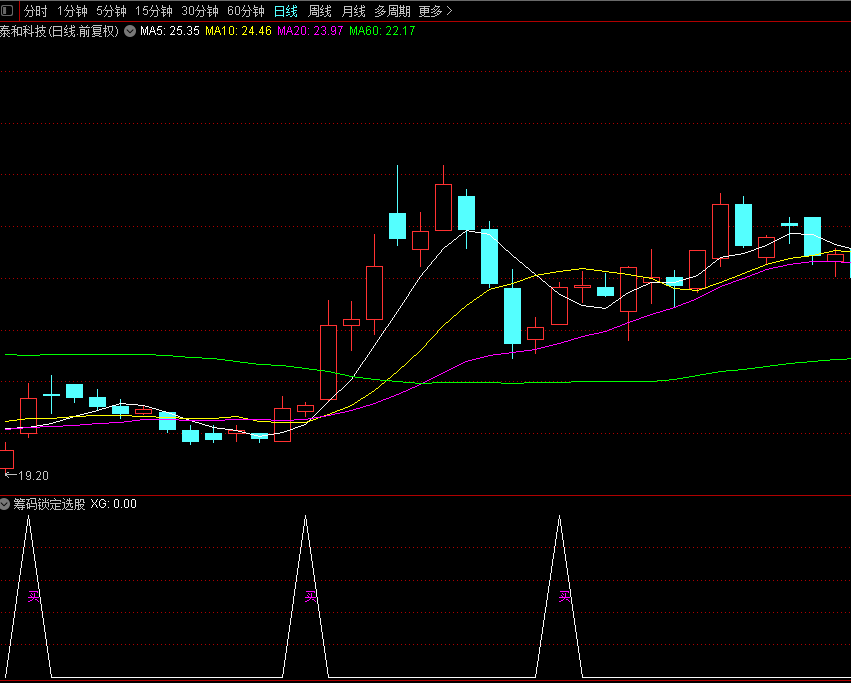Select the 日线 daily tab
This screenshot has height=683, width=851.
pos(285,11)
